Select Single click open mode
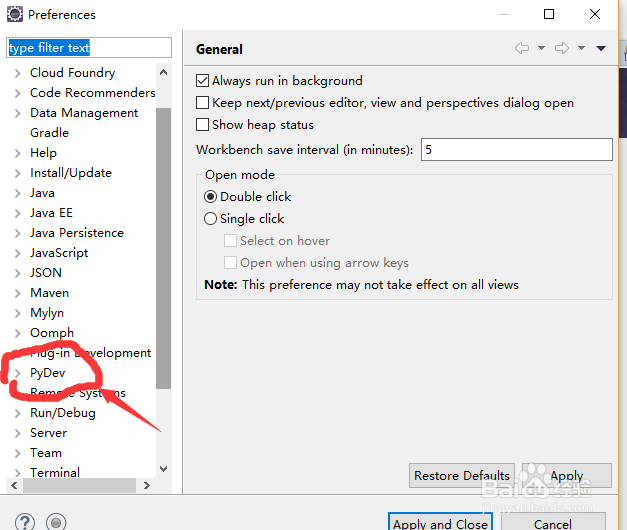This screenshot has height=530, width=627. click(210, 219)
